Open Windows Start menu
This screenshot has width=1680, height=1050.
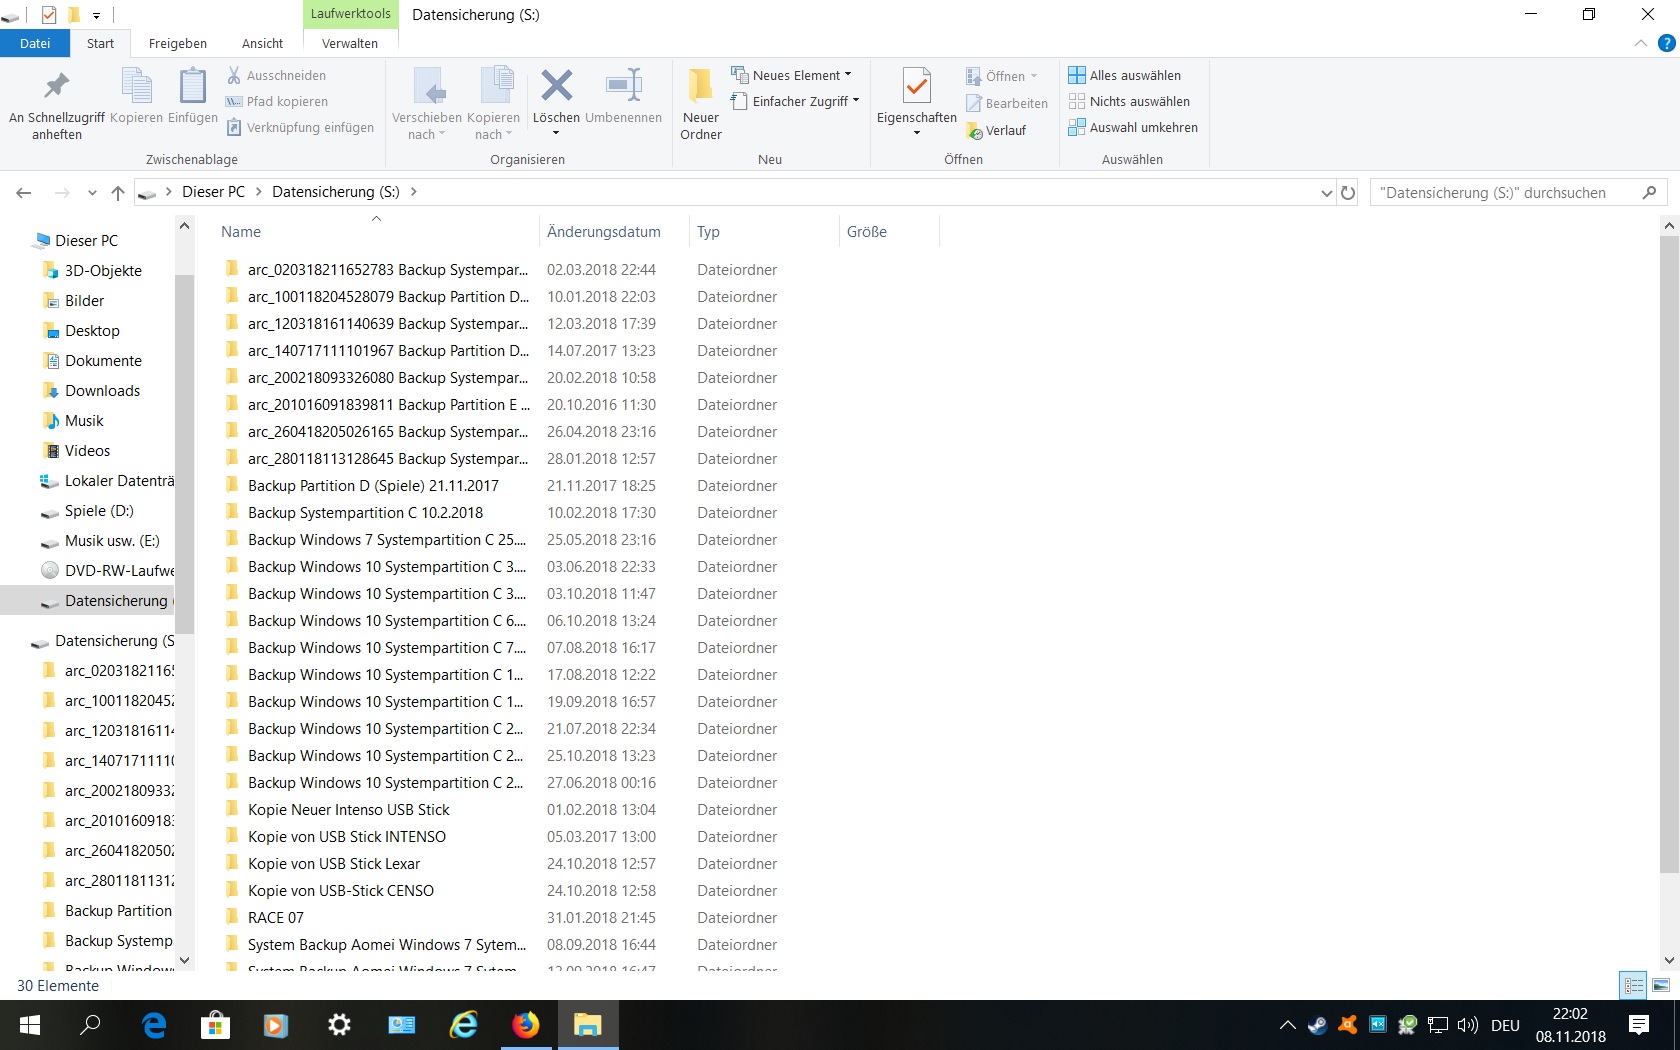pos(29,1025)
